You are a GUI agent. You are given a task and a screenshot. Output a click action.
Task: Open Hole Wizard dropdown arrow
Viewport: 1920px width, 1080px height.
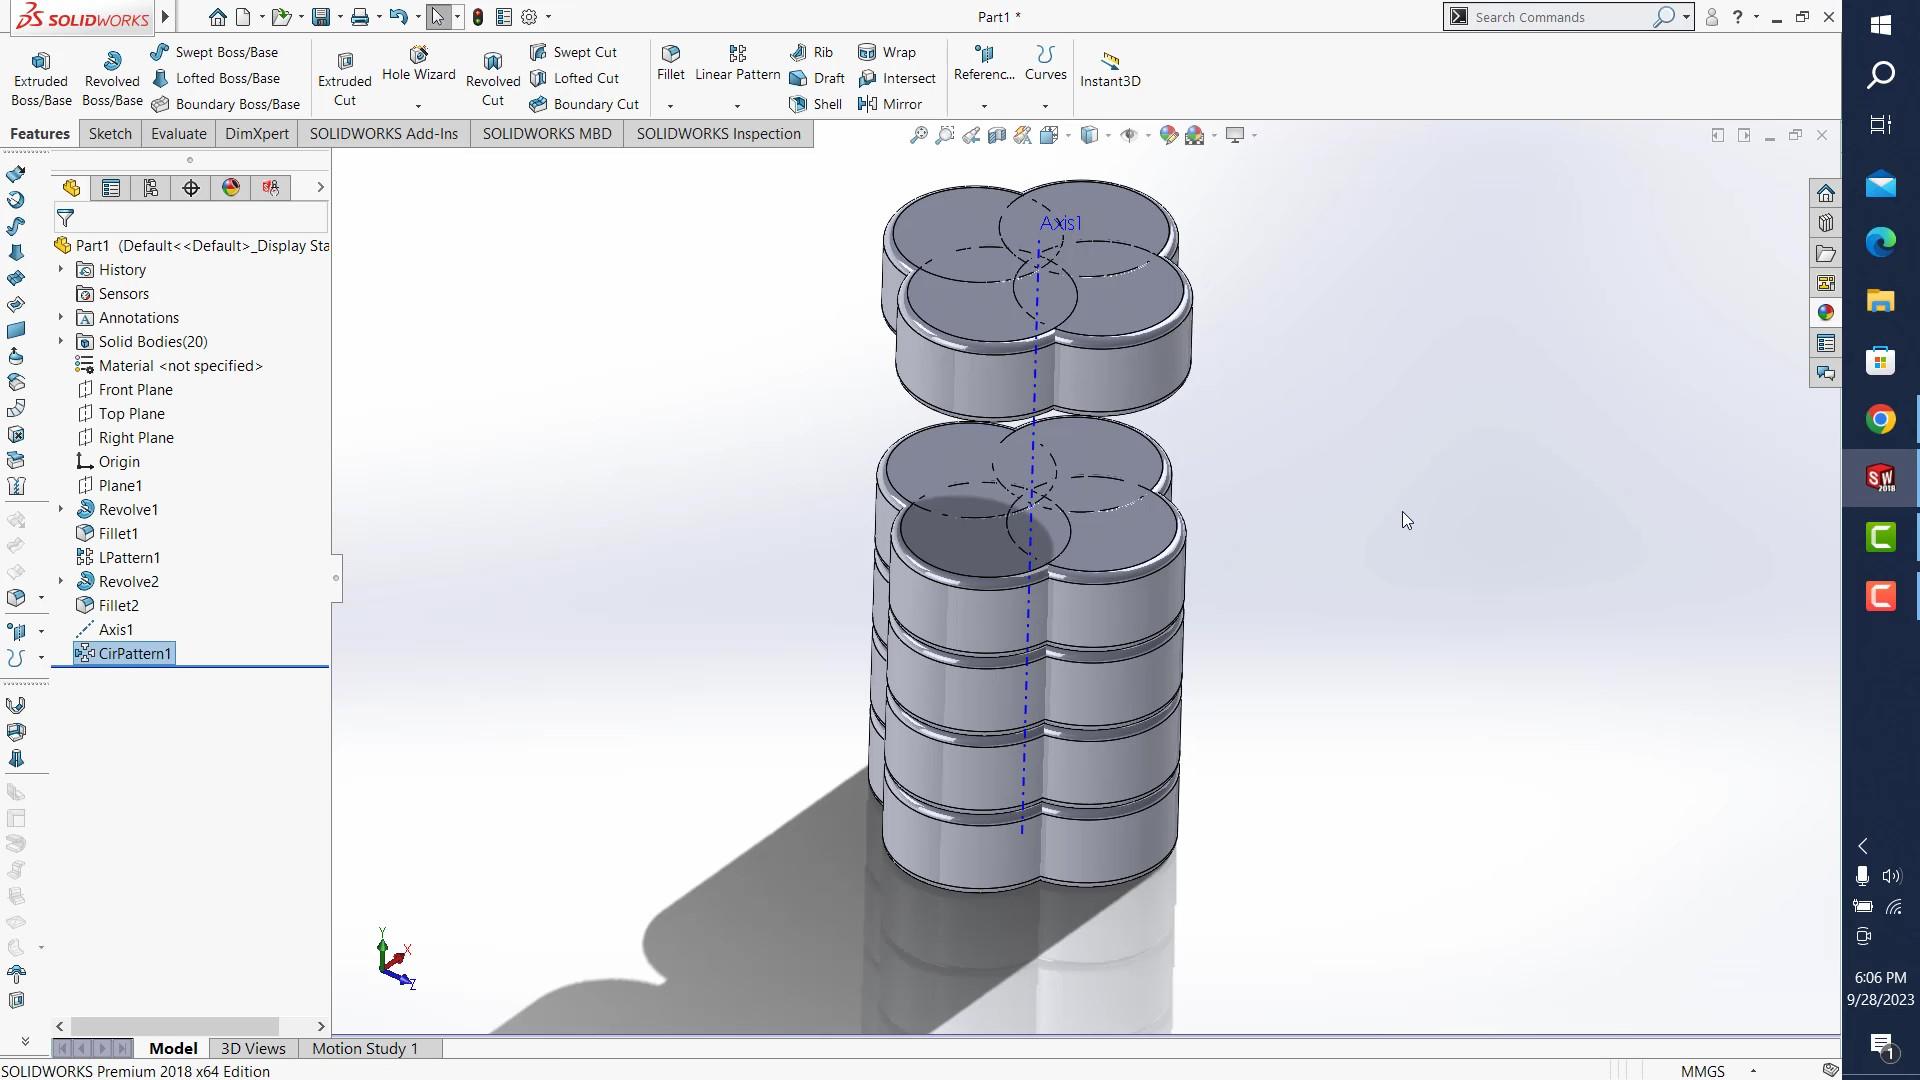point(418,106)
